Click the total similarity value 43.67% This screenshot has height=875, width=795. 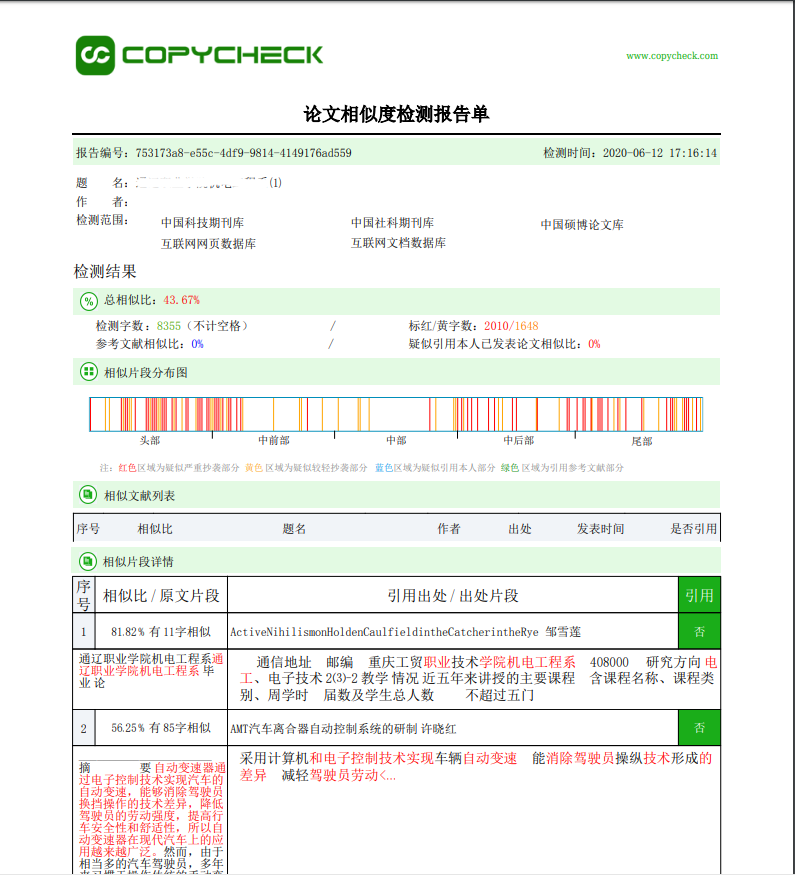coord(182,300)
